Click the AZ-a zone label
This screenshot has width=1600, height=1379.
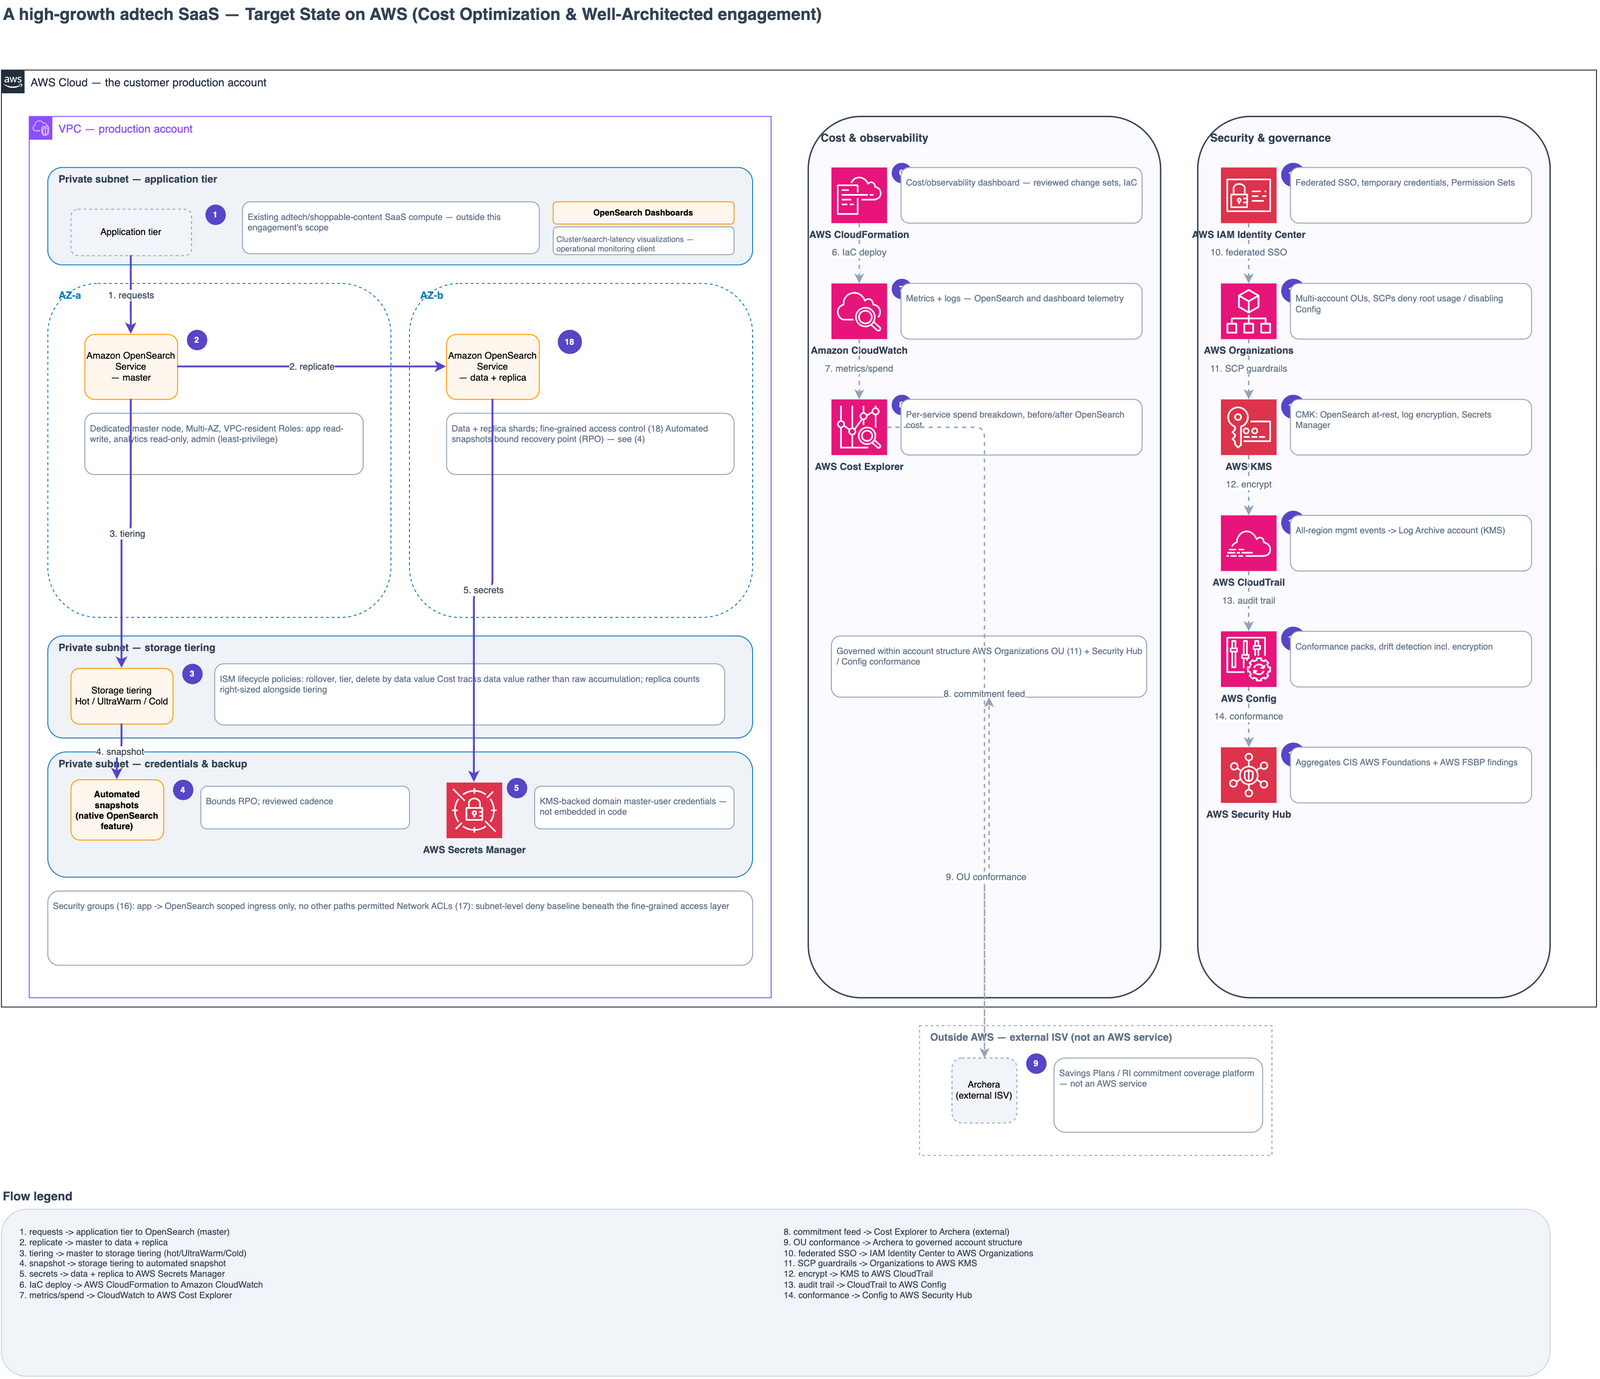[69, 296]
